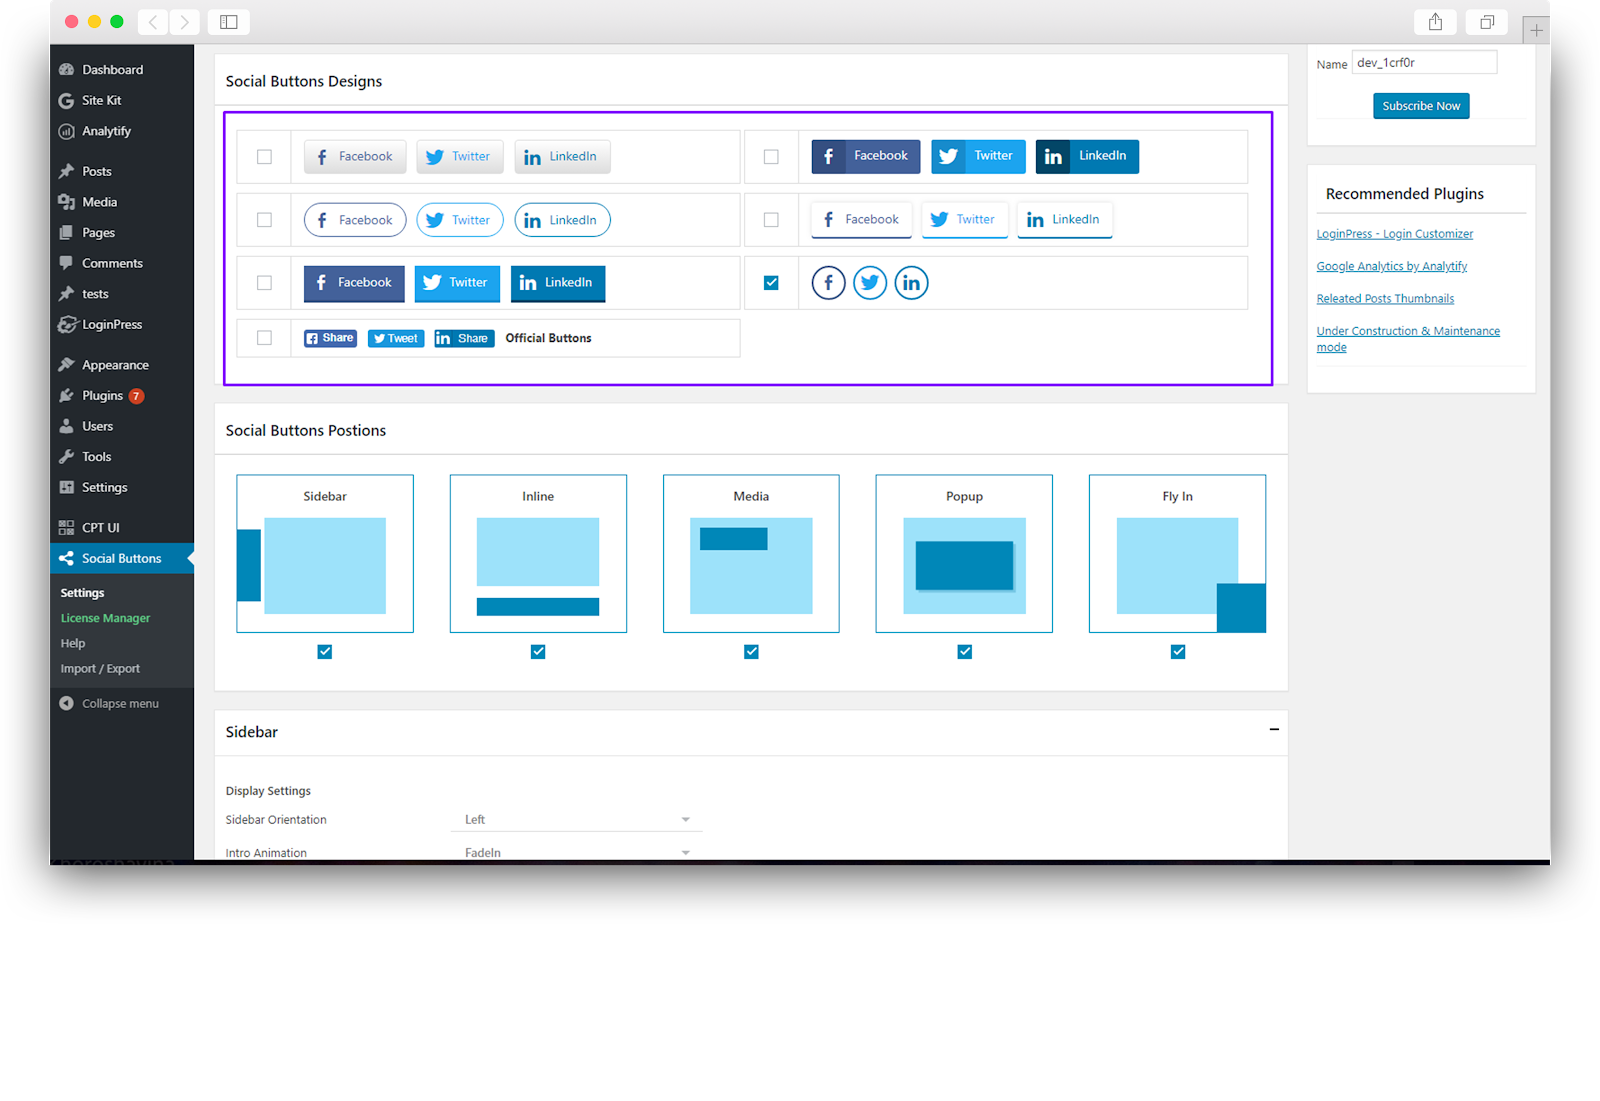Check the rounded outline buttons design checkbox
The width and height of the screenshot is (1600, 1101).
click(264, 220)
